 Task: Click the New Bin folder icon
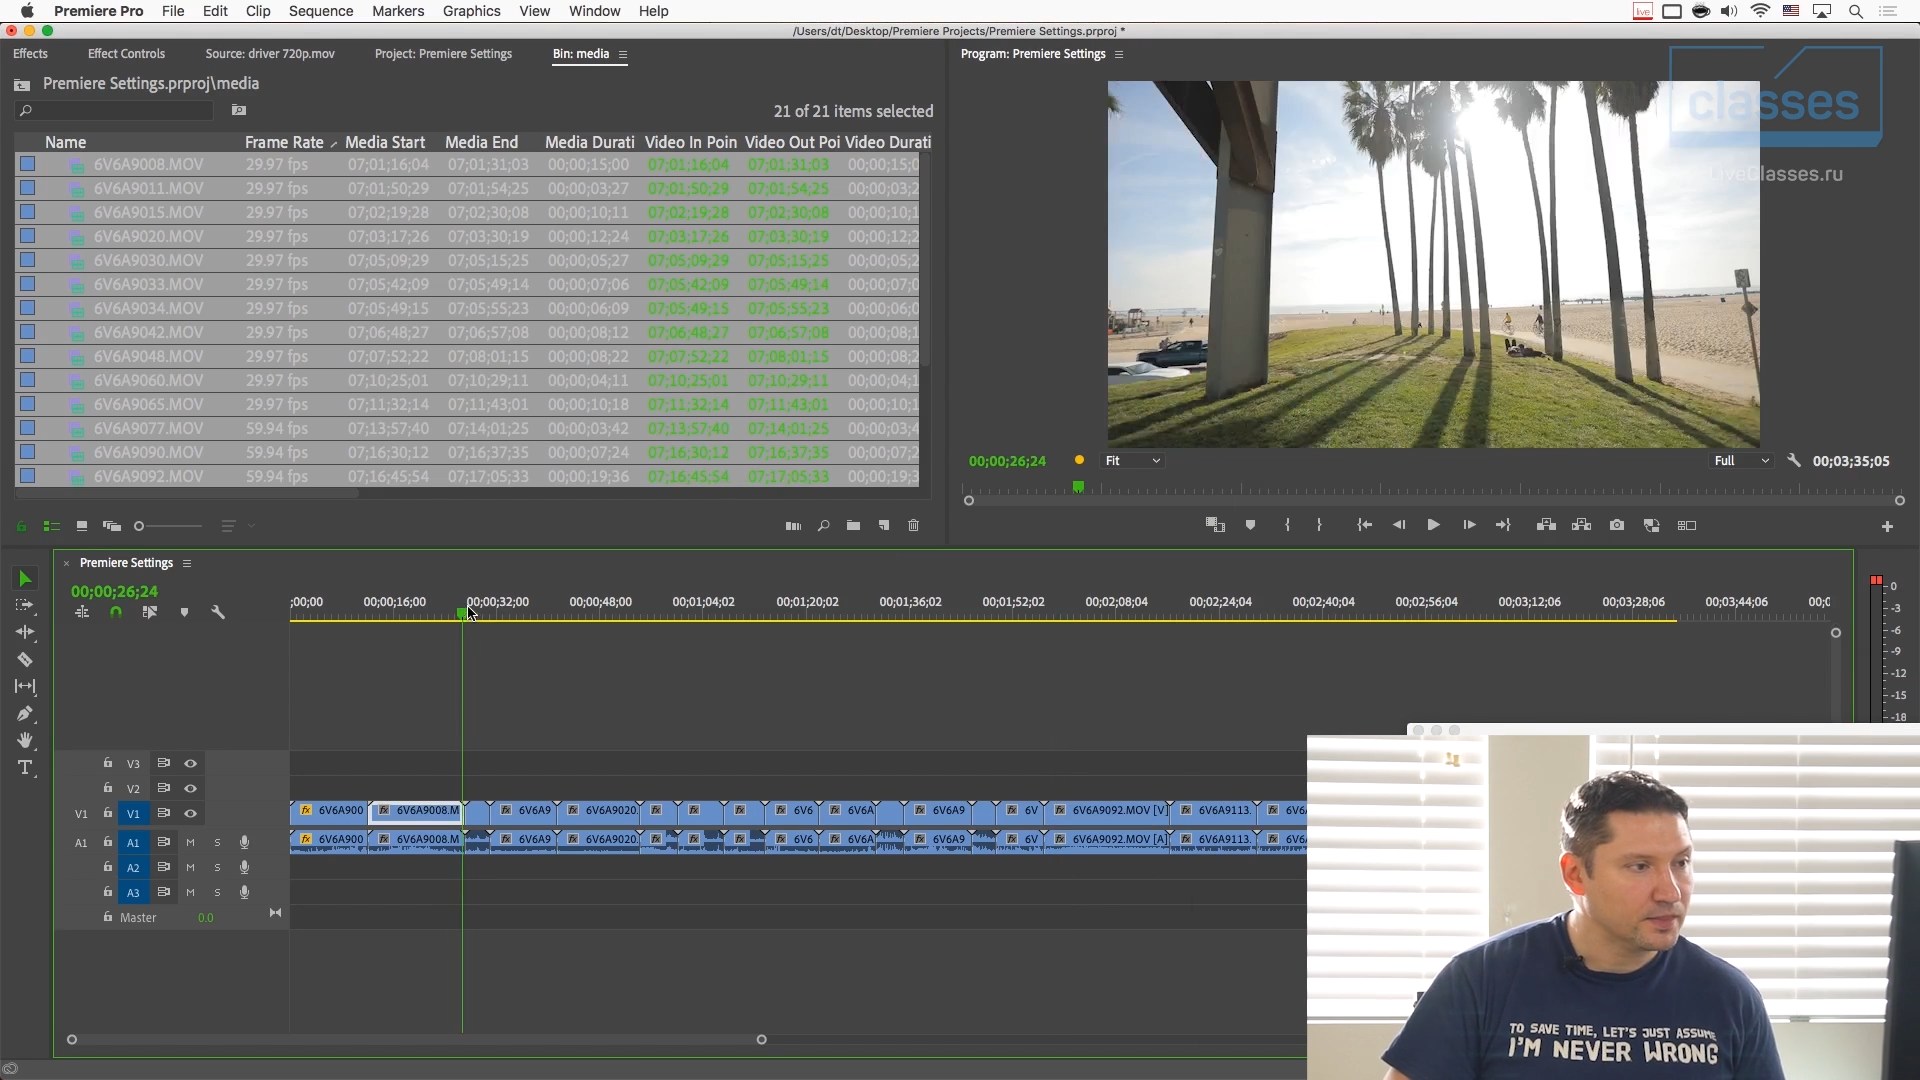(x=853, y=526)
